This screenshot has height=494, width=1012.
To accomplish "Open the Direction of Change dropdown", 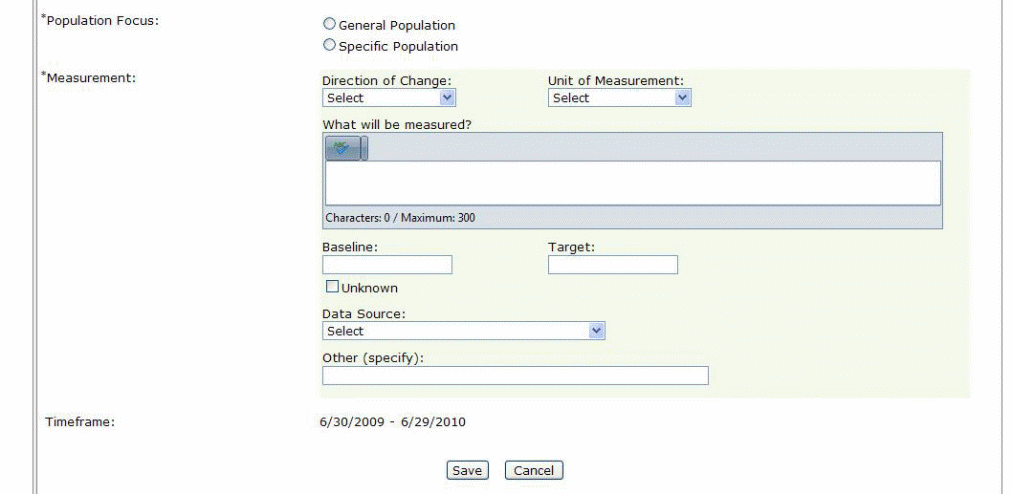I will 389,98.
